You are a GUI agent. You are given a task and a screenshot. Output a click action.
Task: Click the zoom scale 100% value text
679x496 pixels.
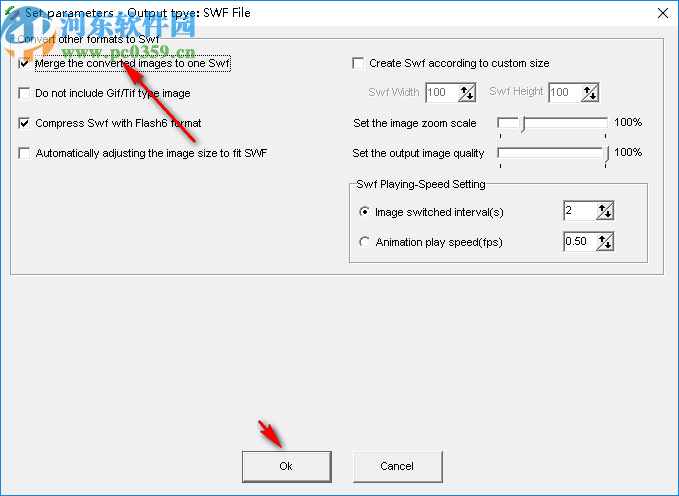pos(628,123)
